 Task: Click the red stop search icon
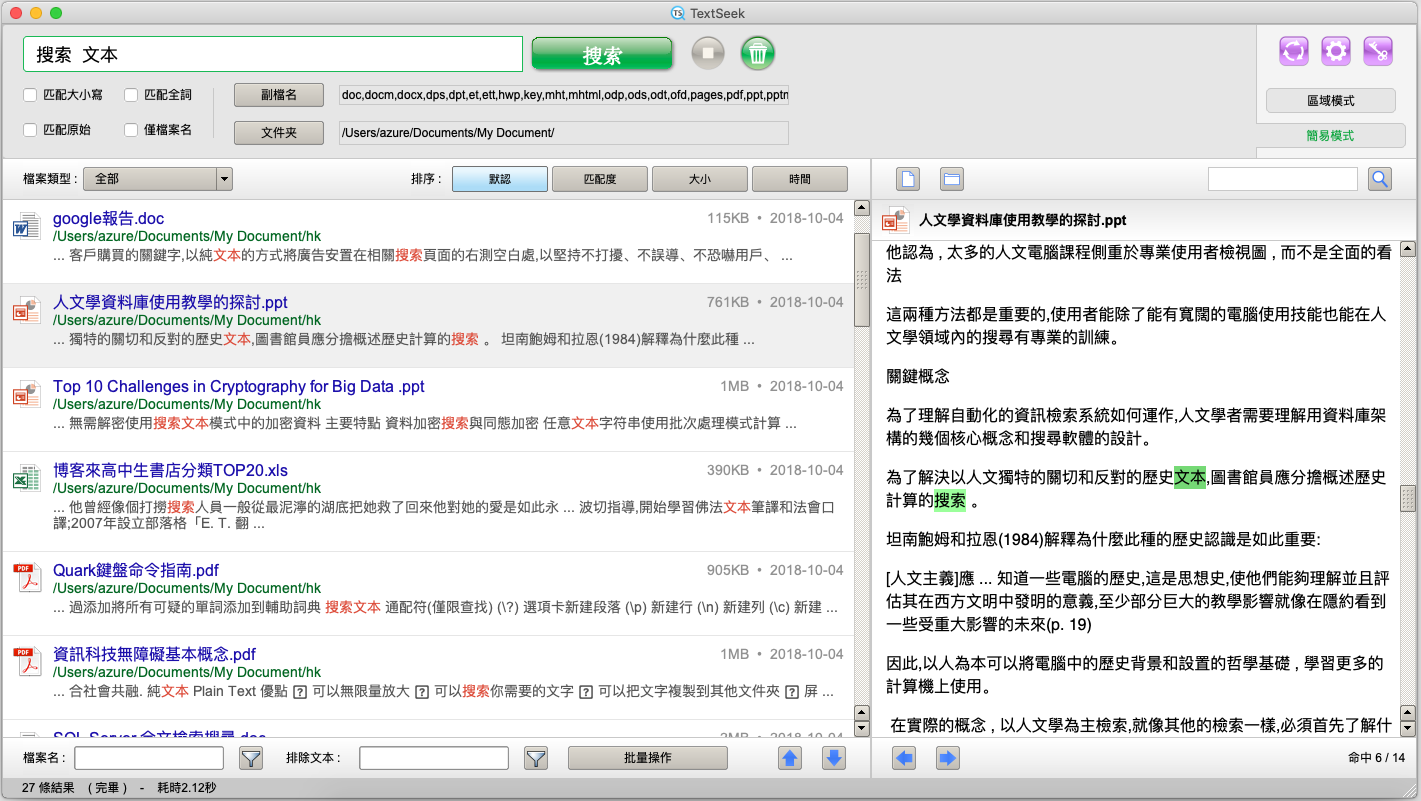(x=708, y=54)
